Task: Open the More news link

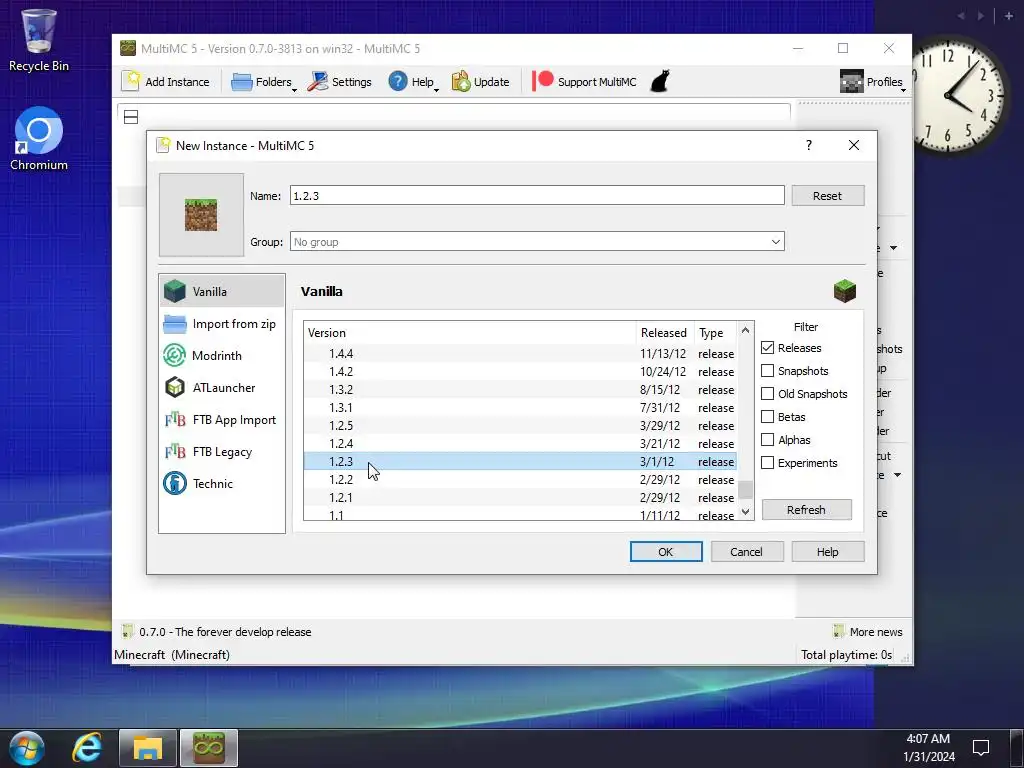Action: point(868,632)
